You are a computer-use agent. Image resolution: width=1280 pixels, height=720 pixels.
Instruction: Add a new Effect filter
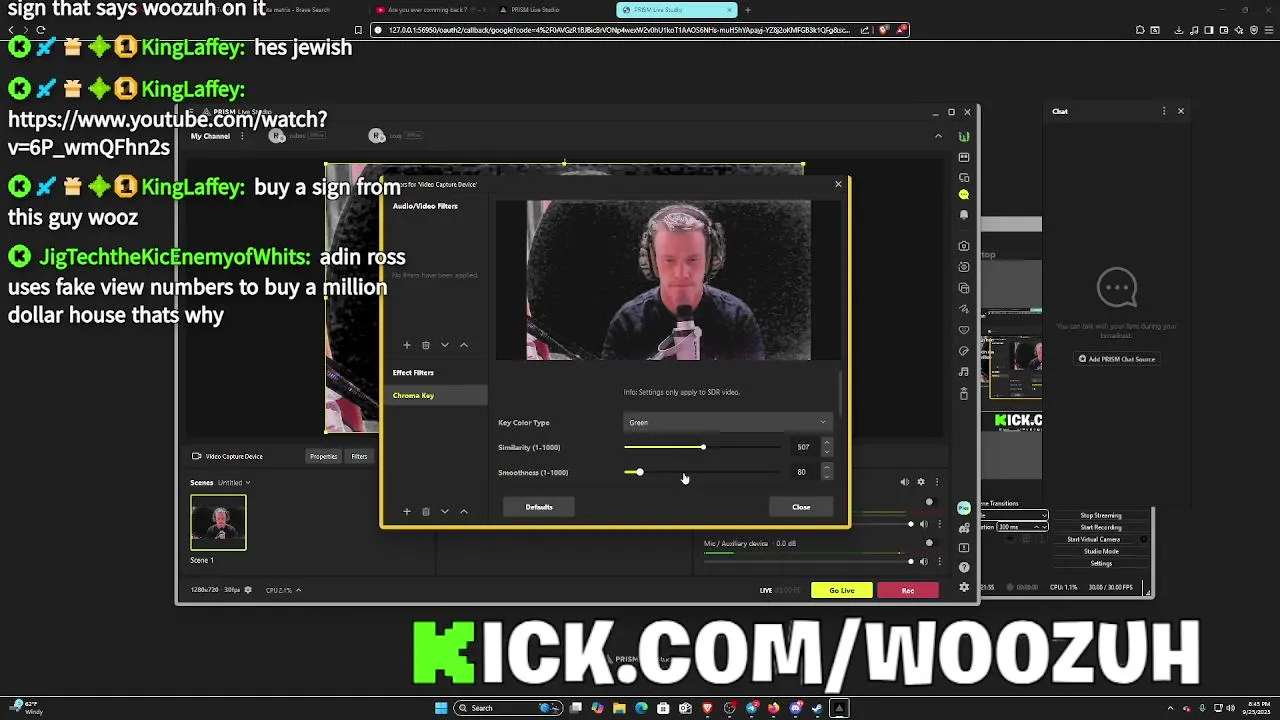[x=407, y=512]
